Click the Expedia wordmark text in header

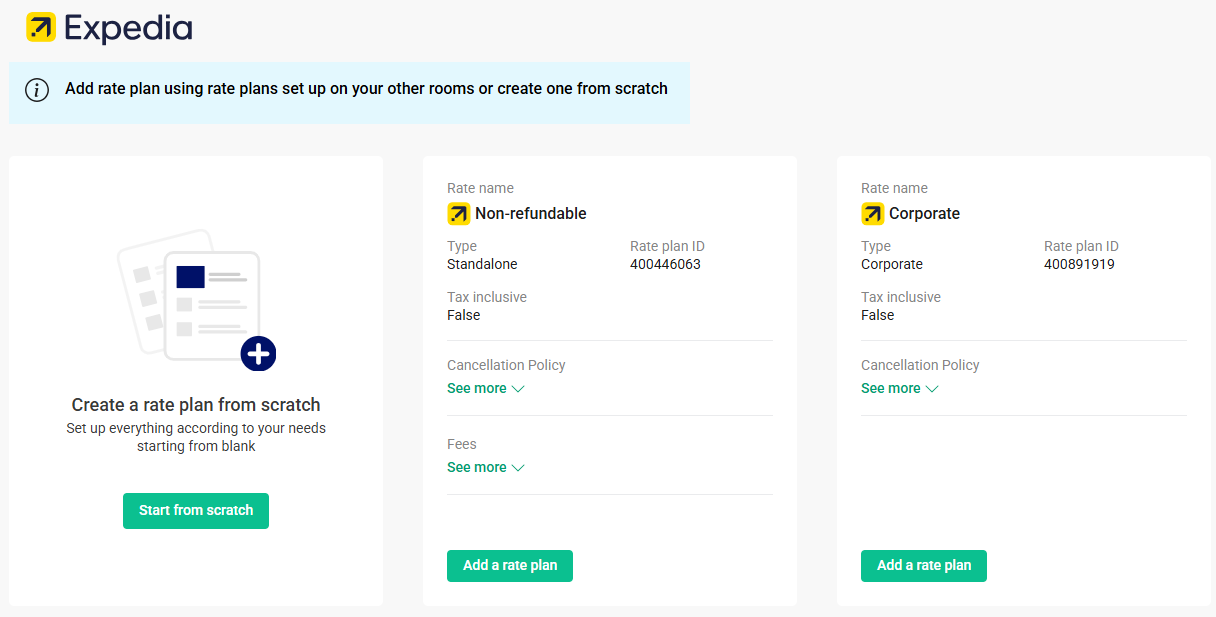click(128, 29)
